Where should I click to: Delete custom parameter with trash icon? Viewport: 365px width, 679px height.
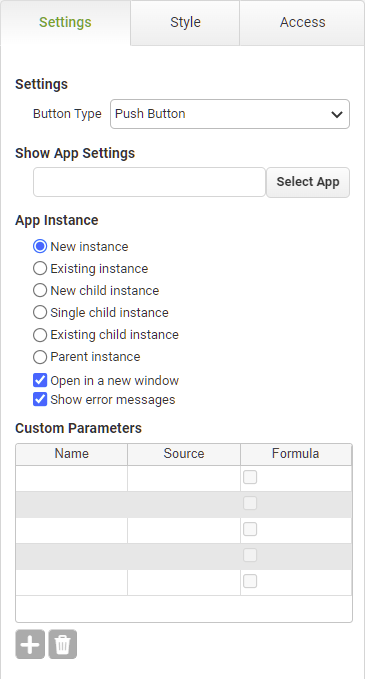(x=62, y=644)
